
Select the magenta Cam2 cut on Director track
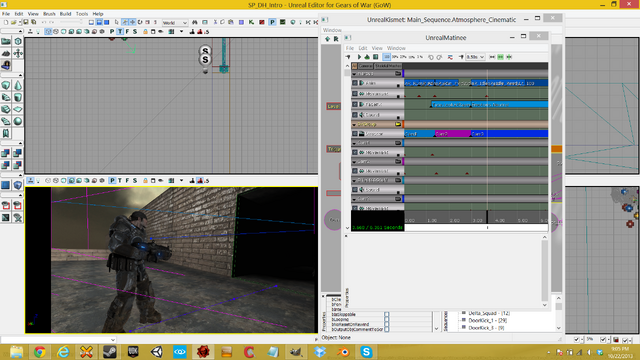452,133
